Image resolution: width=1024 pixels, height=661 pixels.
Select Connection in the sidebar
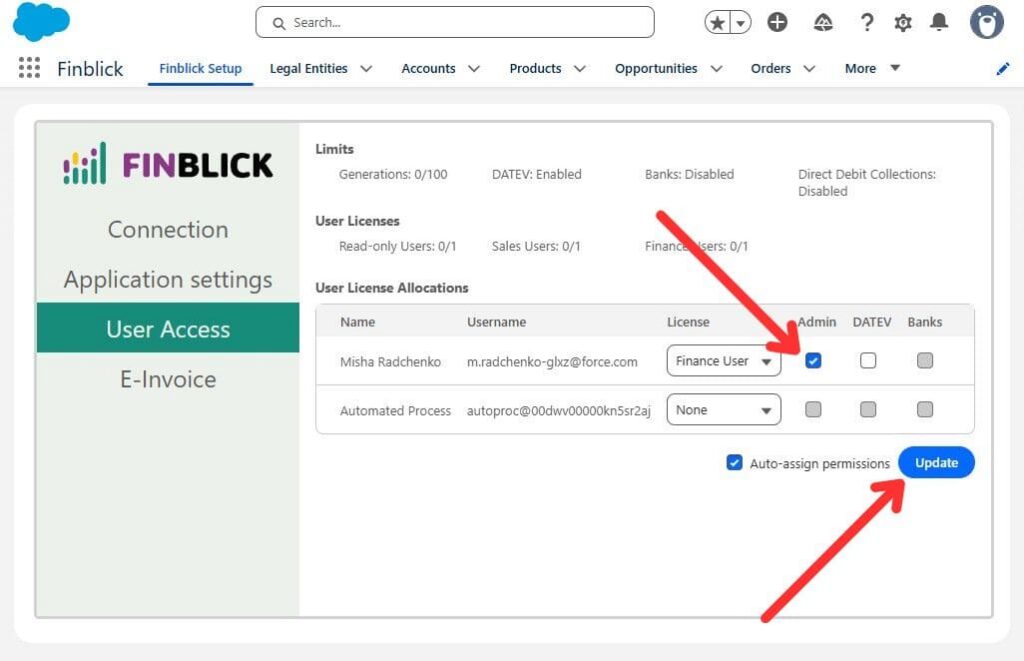coord(168,229)
